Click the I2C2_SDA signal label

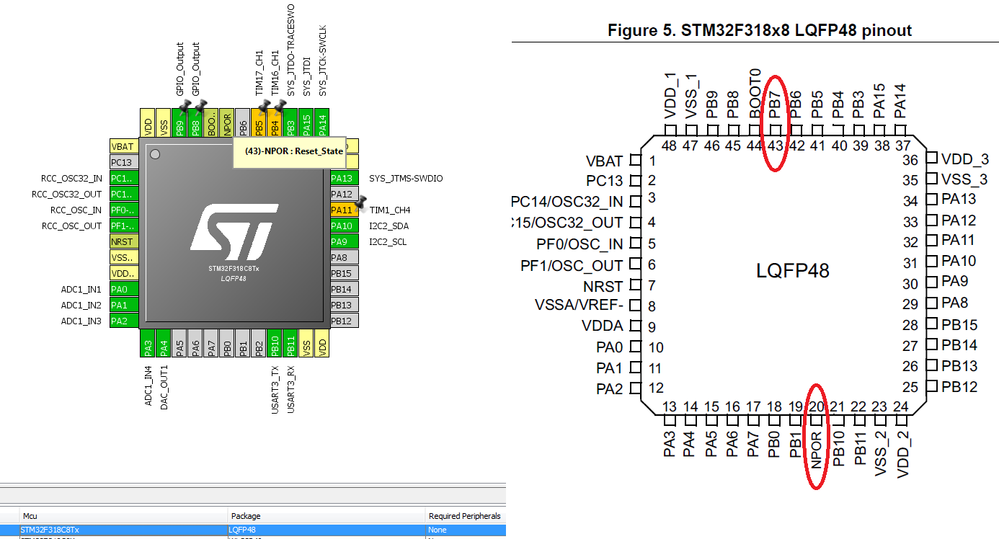click(x=389, y=226)
